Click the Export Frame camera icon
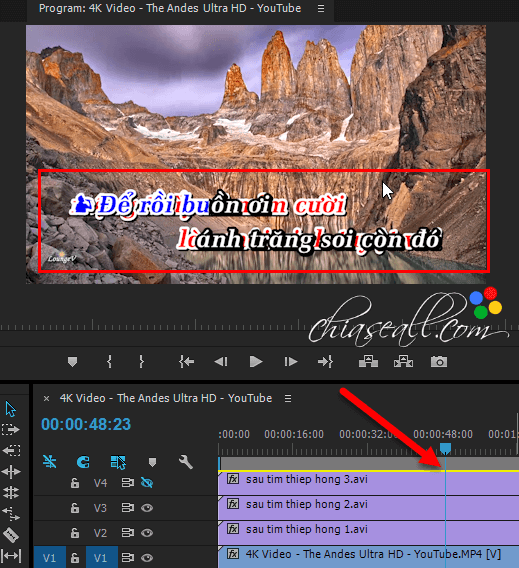The height and width of the screenshot is (568, 519). pos(439,362)
